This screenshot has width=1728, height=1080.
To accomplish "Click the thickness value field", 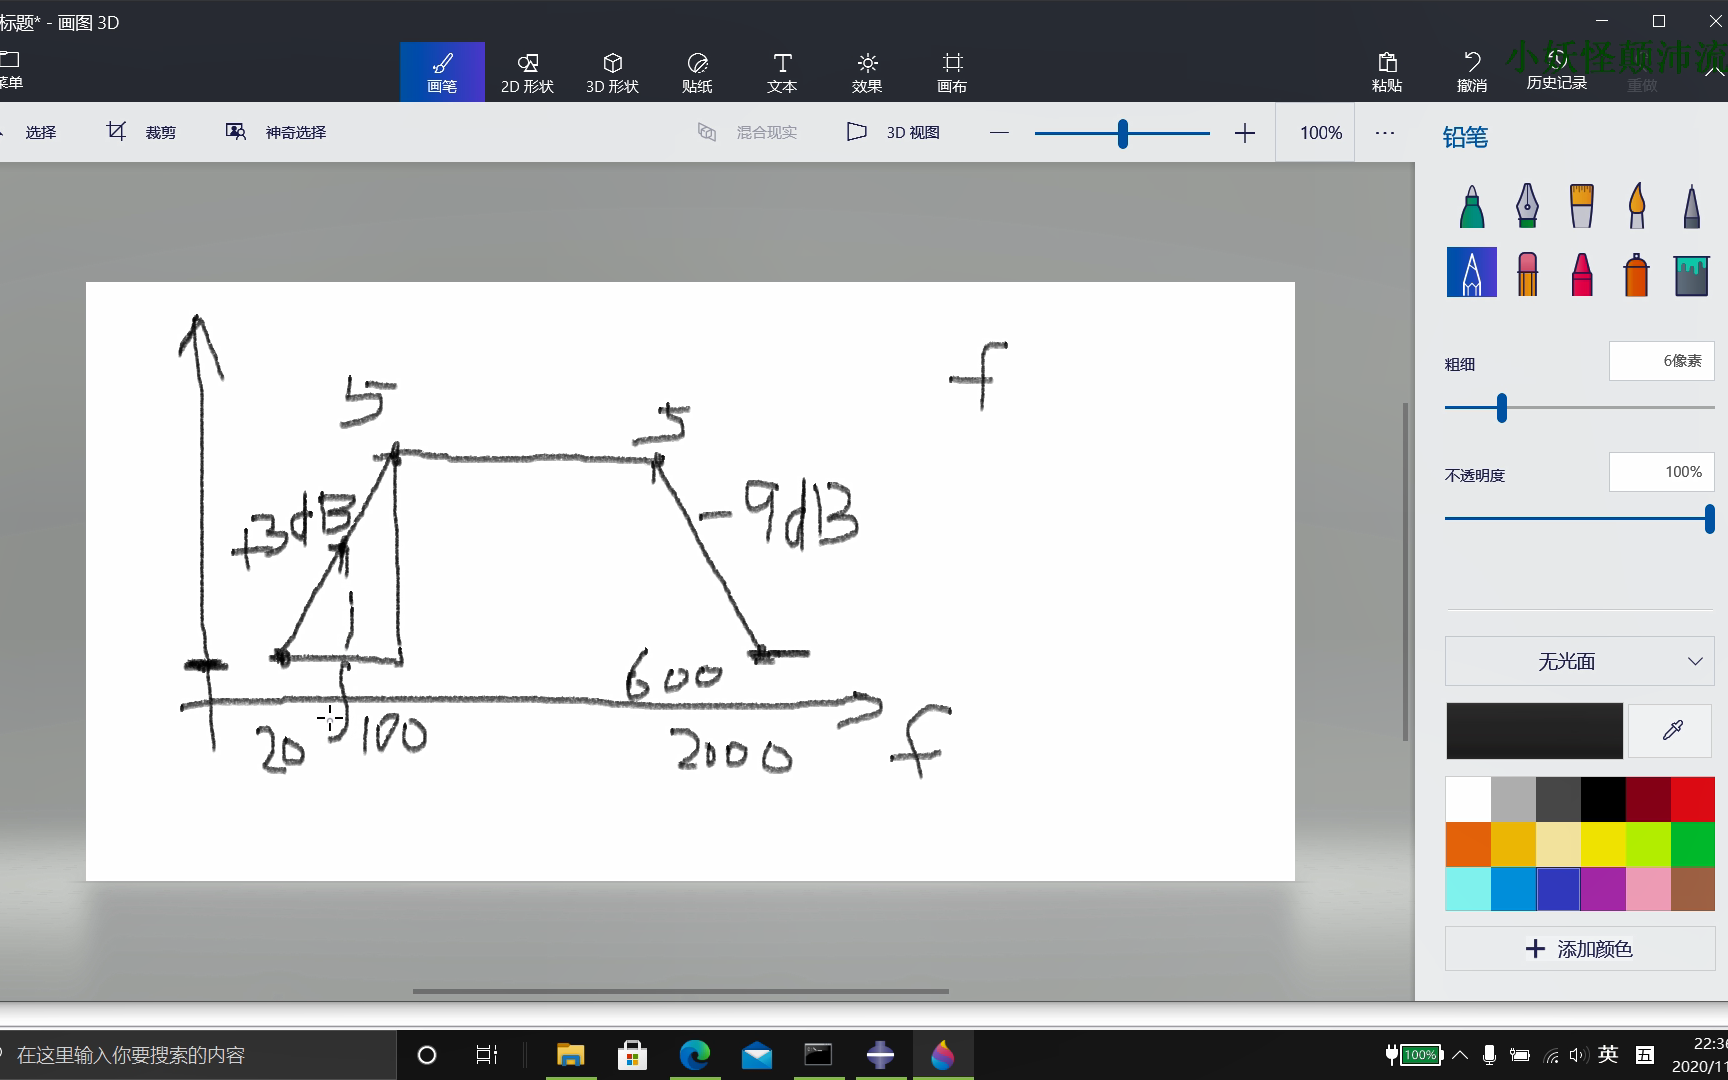I will pos(1661,361).
